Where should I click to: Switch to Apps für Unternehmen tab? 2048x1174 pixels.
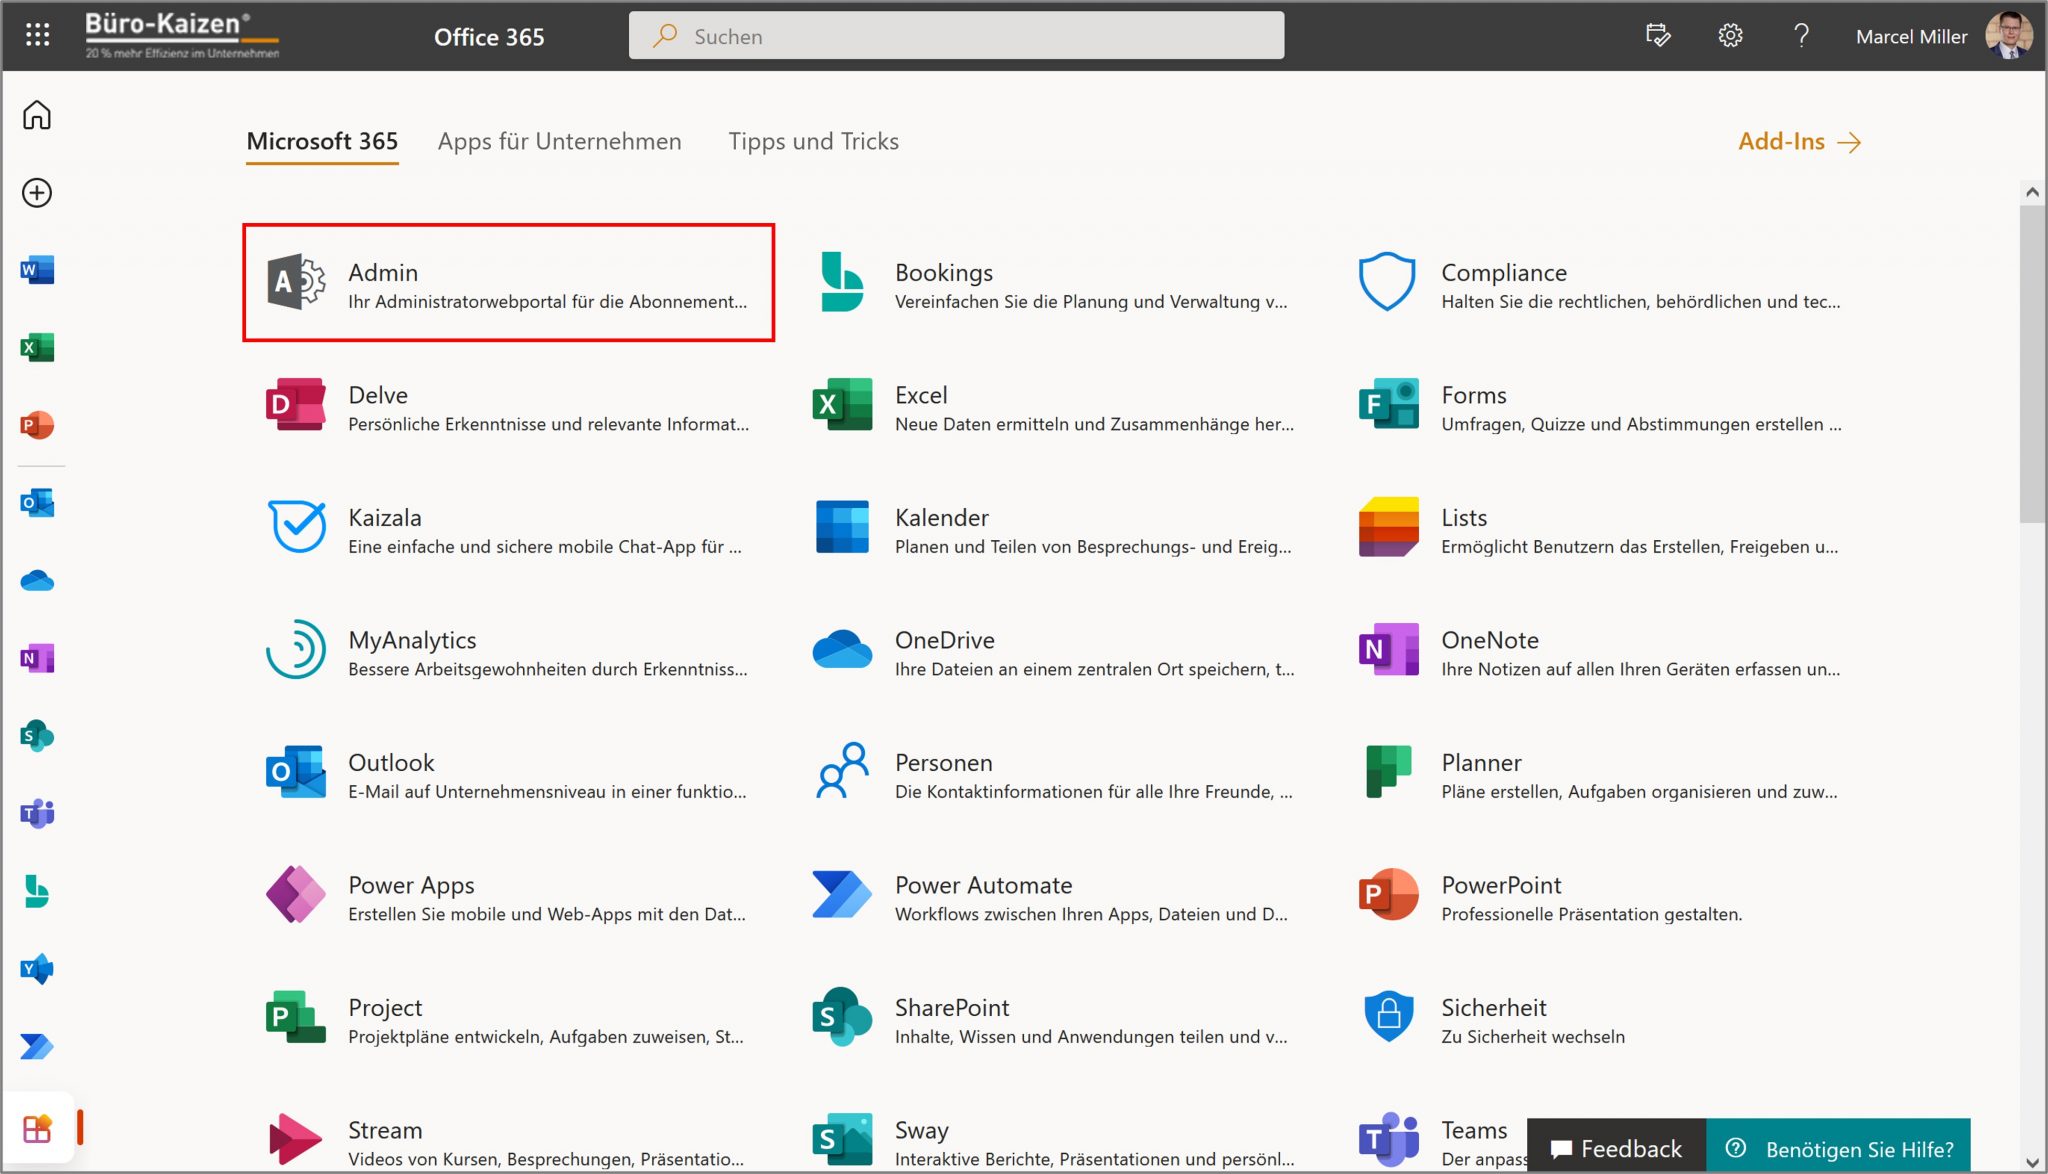click(558, 141)
